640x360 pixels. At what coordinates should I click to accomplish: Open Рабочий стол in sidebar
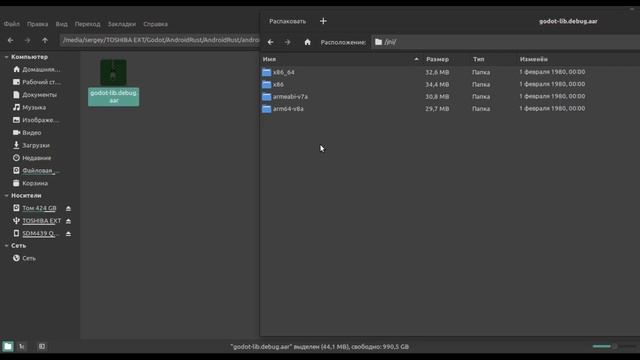37,82
